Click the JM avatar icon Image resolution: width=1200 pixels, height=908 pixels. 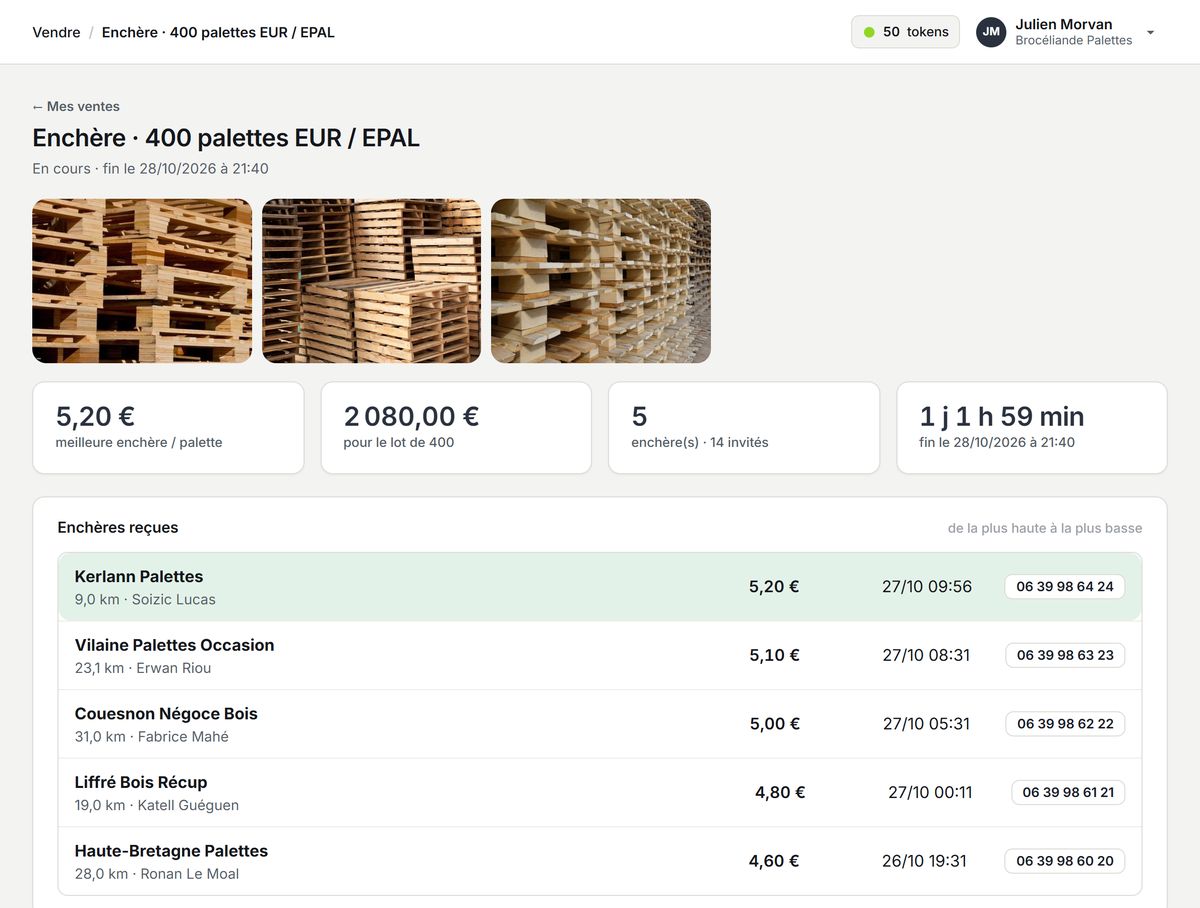[x=991, y=32]
